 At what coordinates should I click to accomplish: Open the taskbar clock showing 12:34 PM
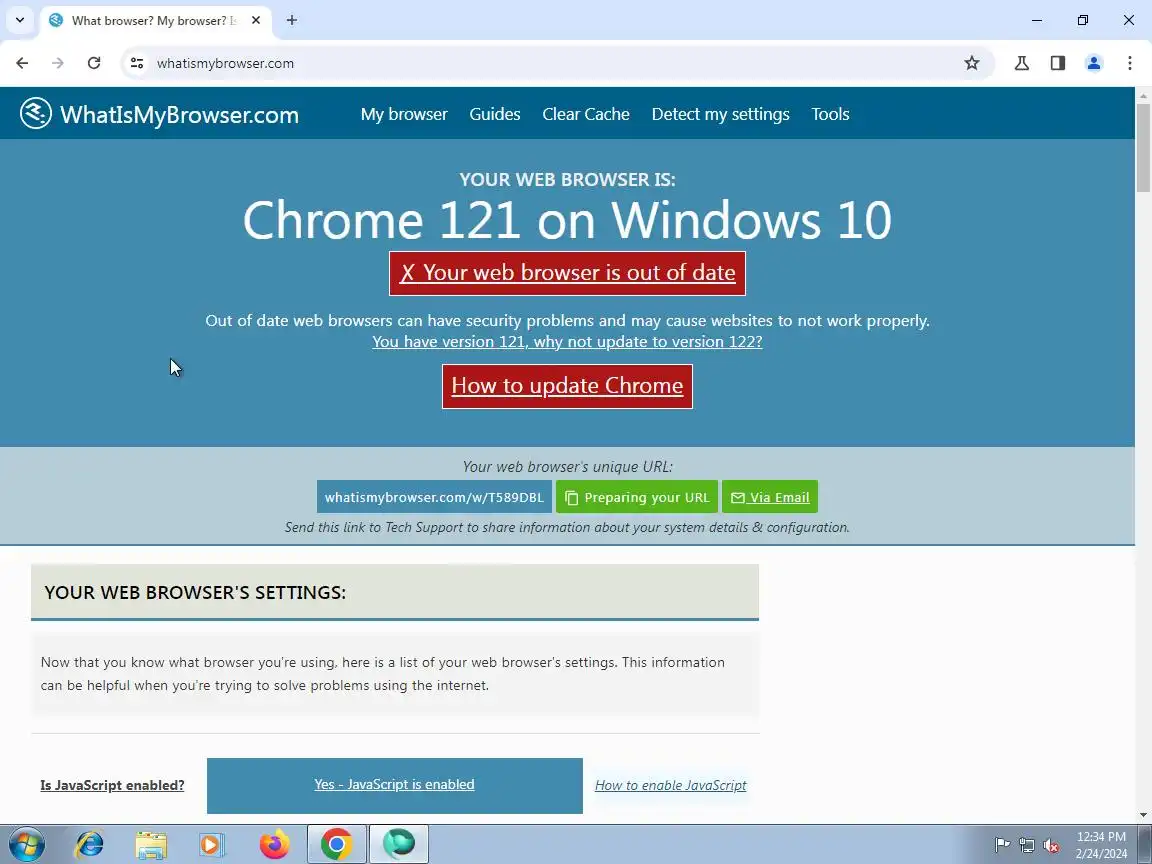pyautogui.click(x=1101, y=845)
